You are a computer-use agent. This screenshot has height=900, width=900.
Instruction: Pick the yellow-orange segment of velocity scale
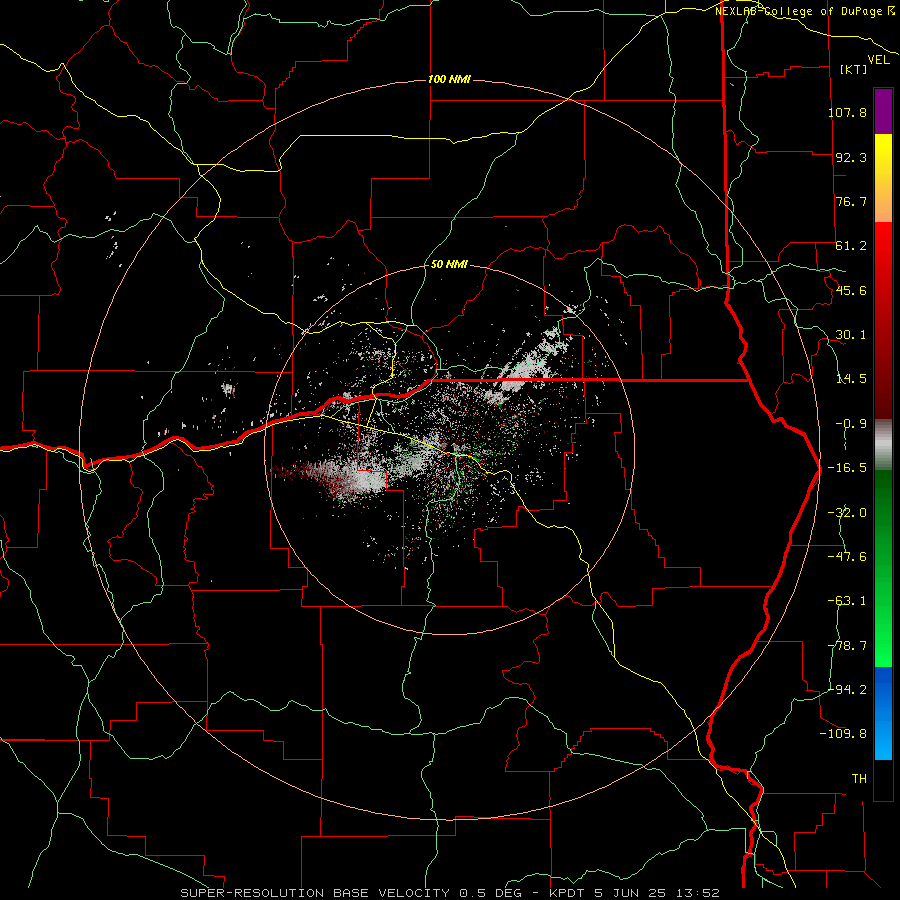click(x=883, y=178)
